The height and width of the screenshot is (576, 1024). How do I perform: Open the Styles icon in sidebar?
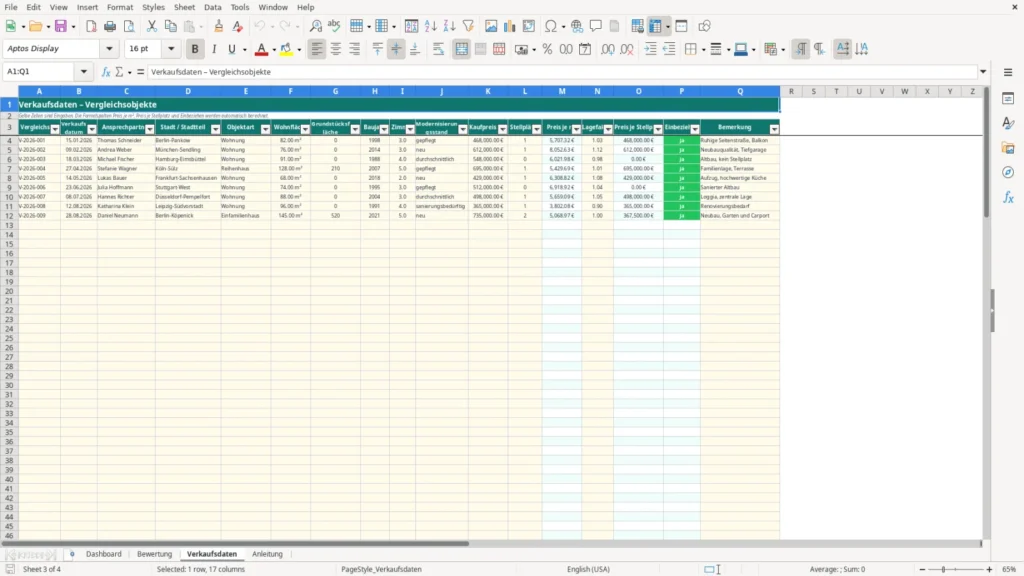click(1008, 123)
